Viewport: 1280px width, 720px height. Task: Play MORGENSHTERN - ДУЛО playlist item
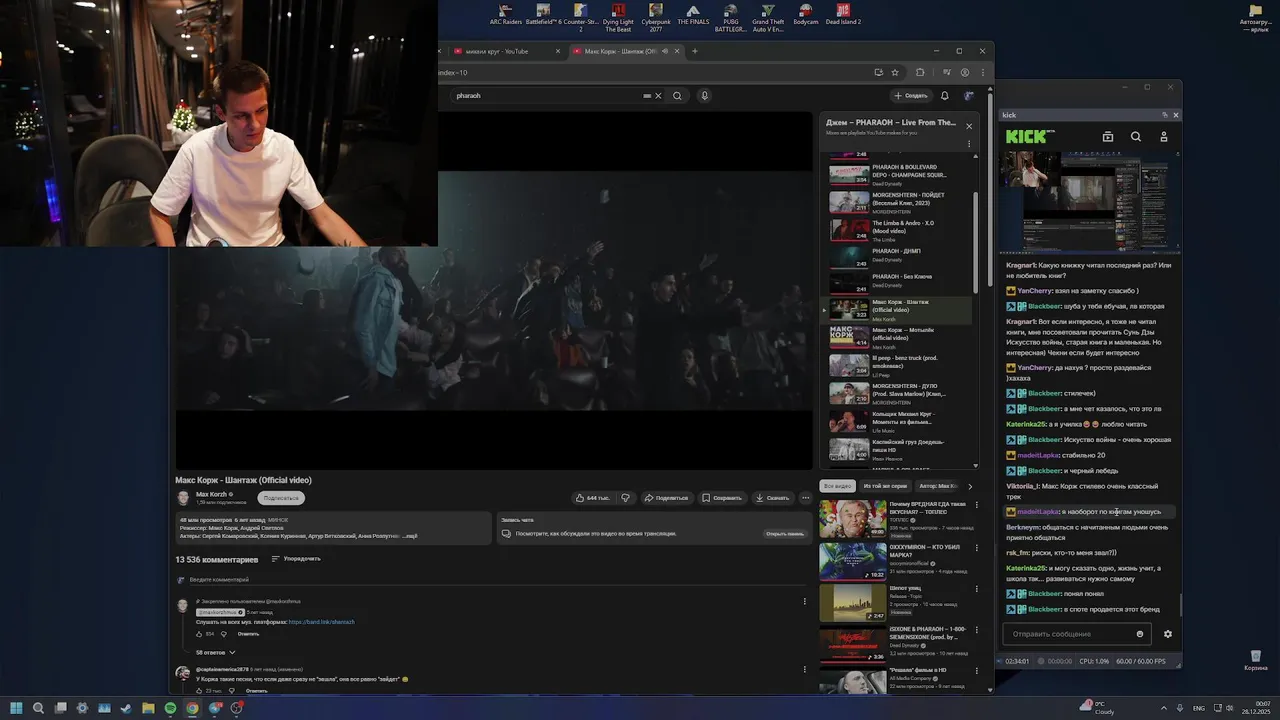point(895,393)
